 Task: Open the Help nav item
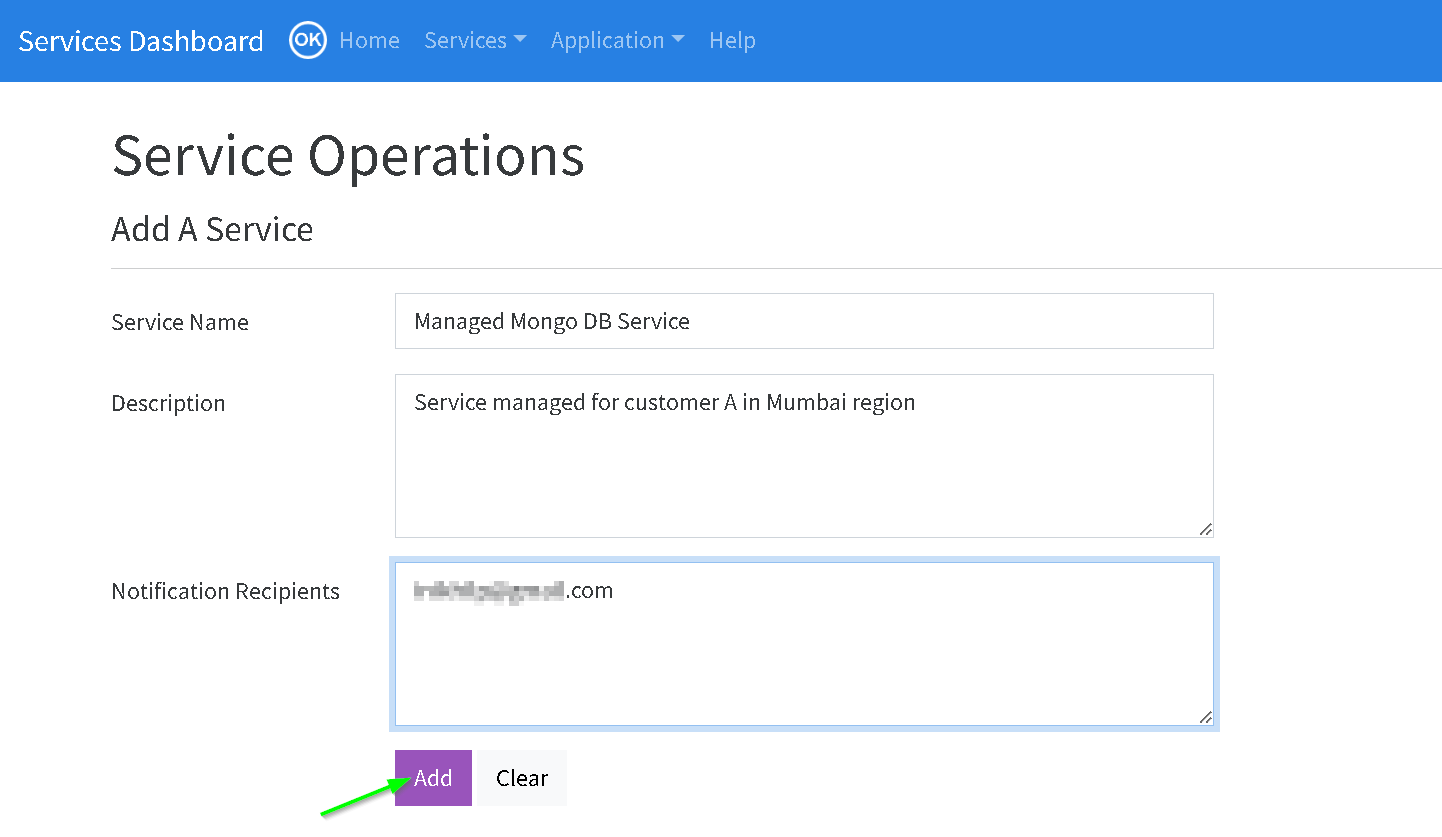tap(732, 41)
